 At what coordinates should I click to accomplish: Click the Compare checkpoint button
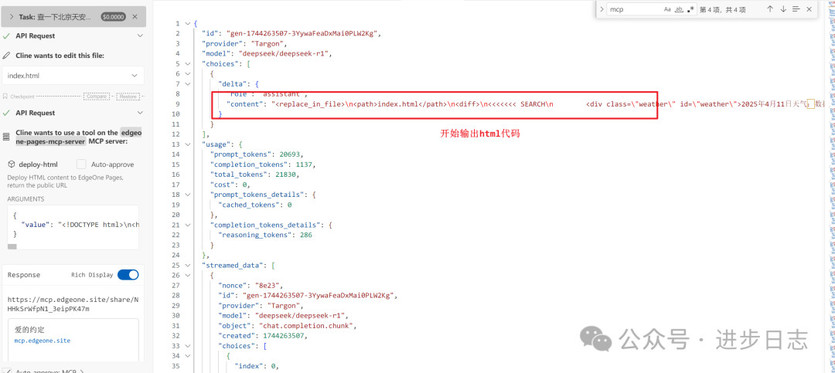click(96, 96)
